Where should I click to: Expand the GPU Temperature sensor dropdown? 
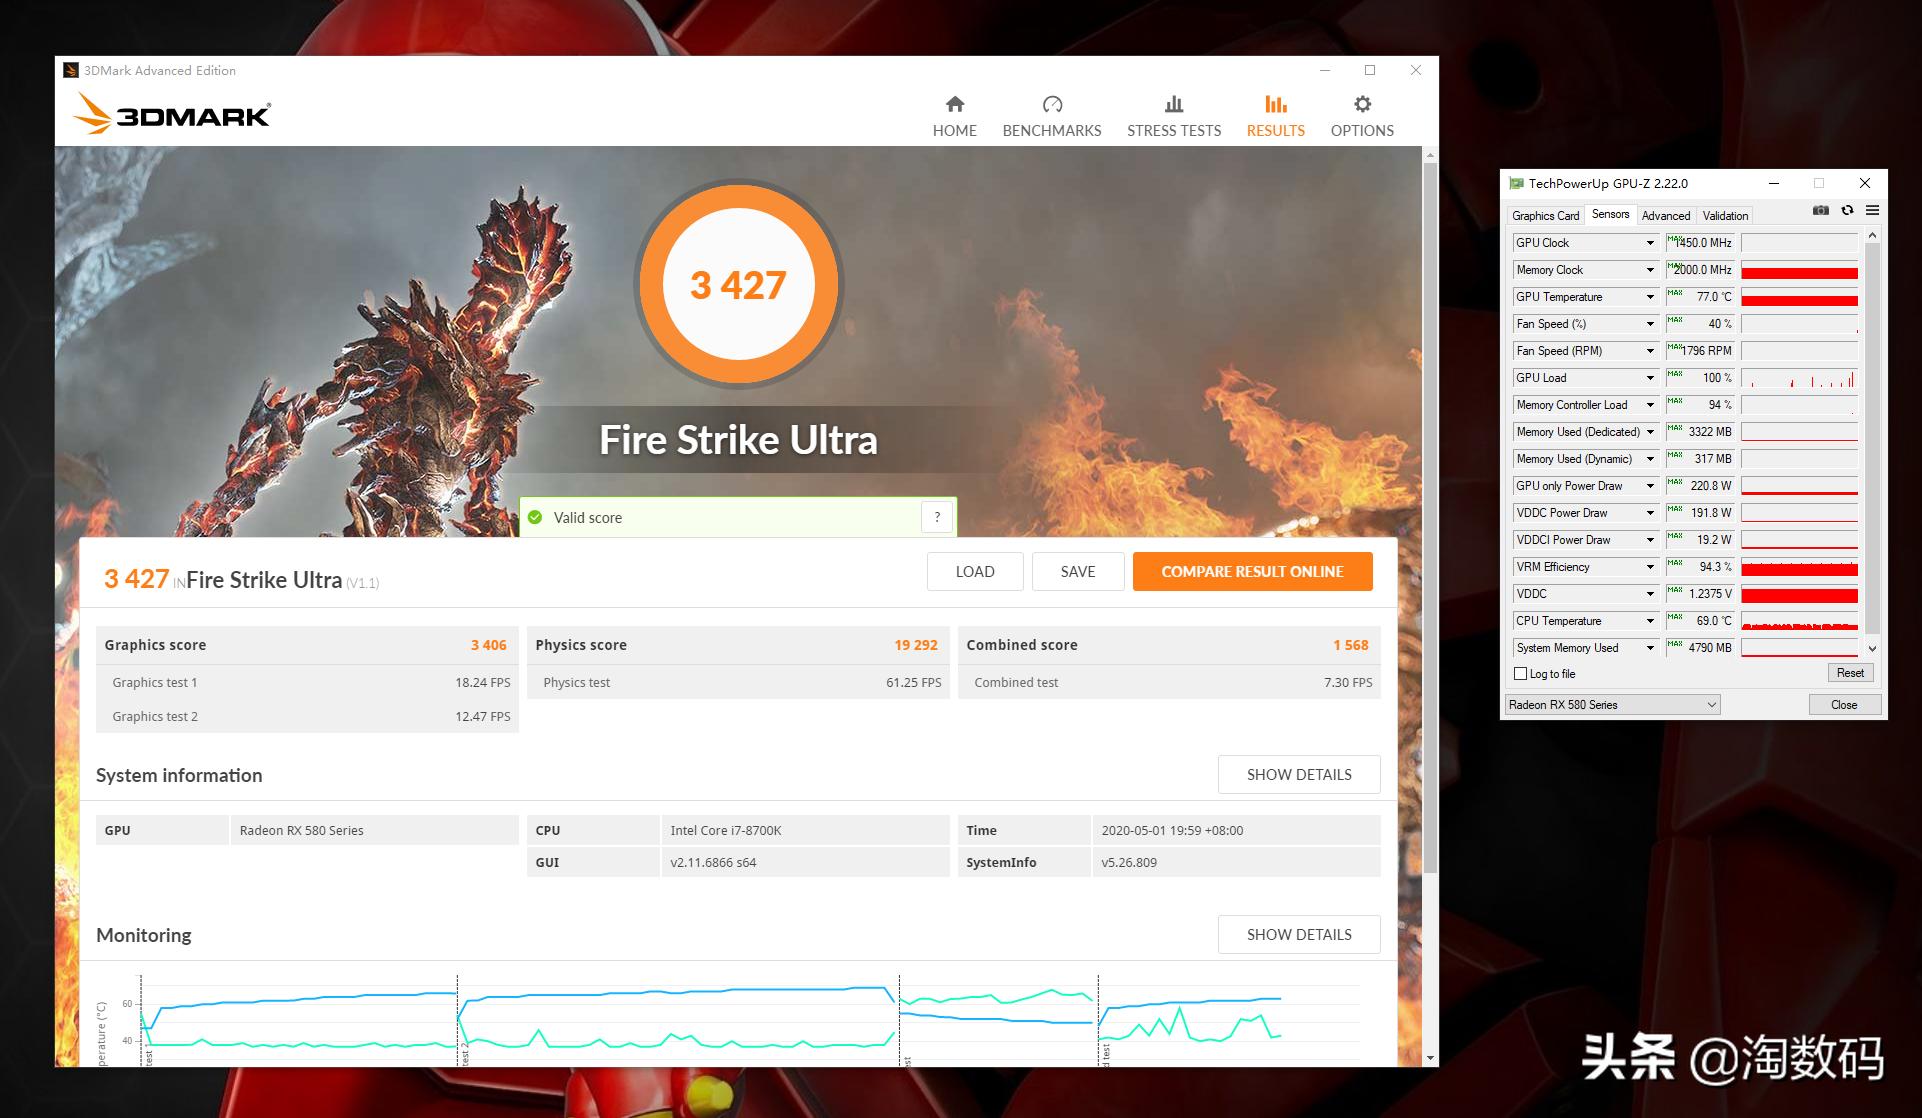[x=1650, y=297]
